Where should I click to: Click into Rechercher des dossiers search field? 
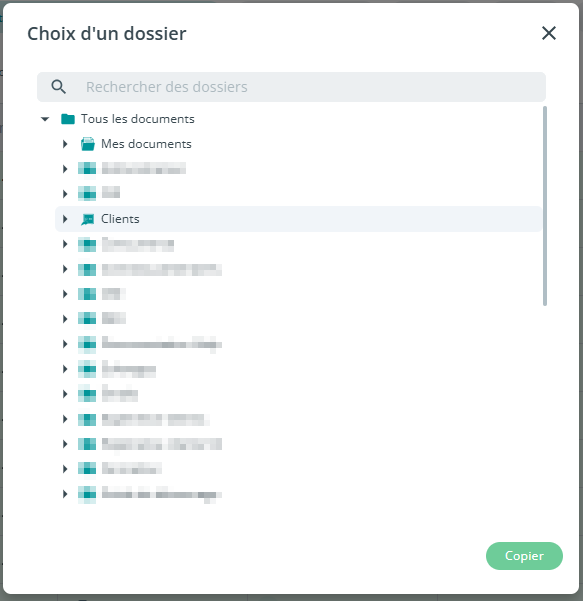click(x=291, y=87)
